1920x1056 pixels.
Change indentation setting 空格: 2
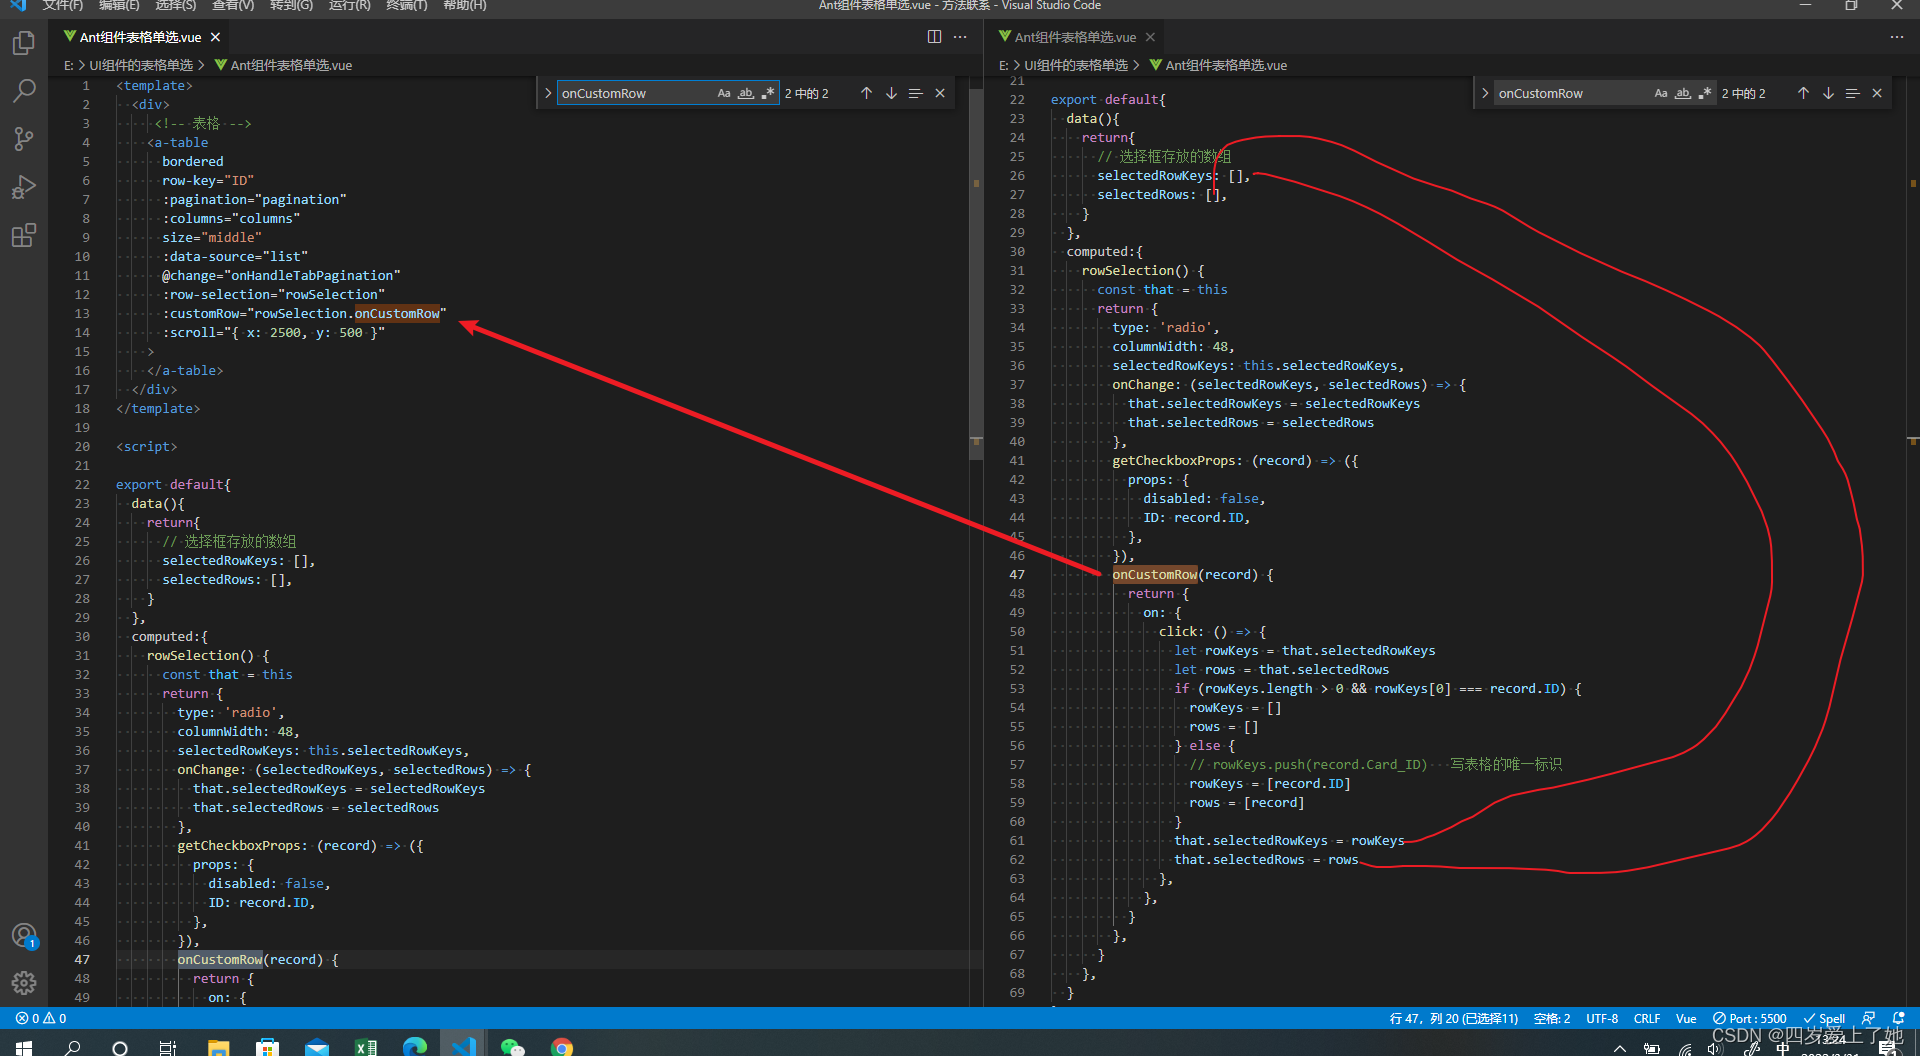[1552, 1018]
